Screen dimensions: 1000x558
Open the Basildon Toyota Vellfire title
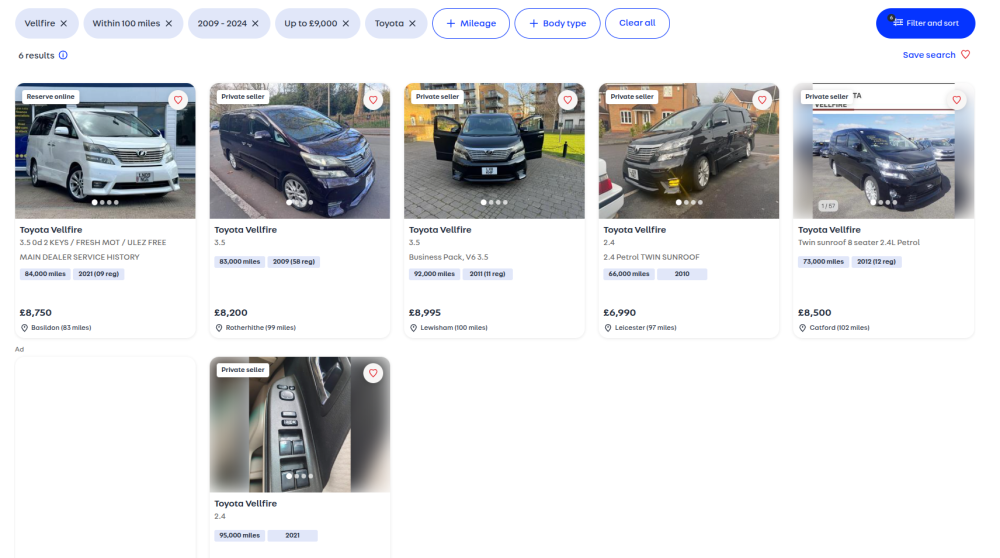click(51, 230)
